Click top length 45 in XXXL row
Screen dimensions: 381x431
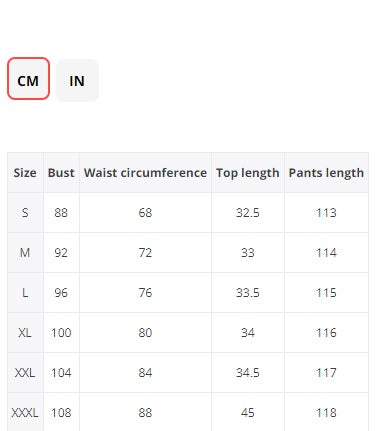(248, 413)
